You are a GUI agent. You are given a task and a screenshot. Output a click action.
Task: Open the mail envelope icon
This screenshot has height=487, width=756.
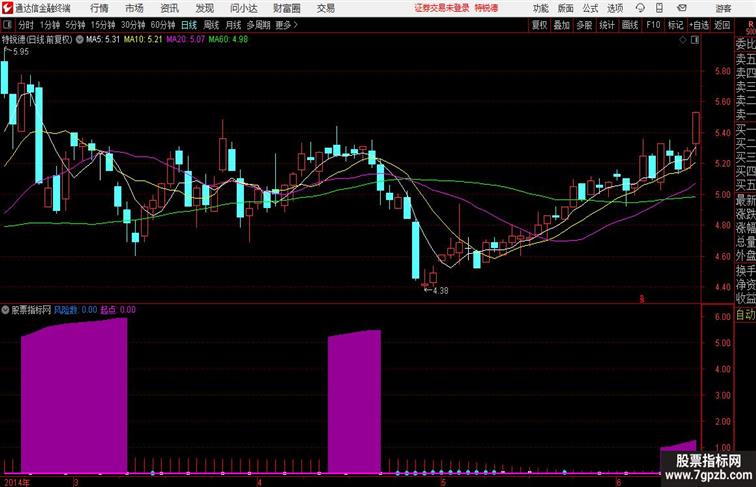click(682, 8)
